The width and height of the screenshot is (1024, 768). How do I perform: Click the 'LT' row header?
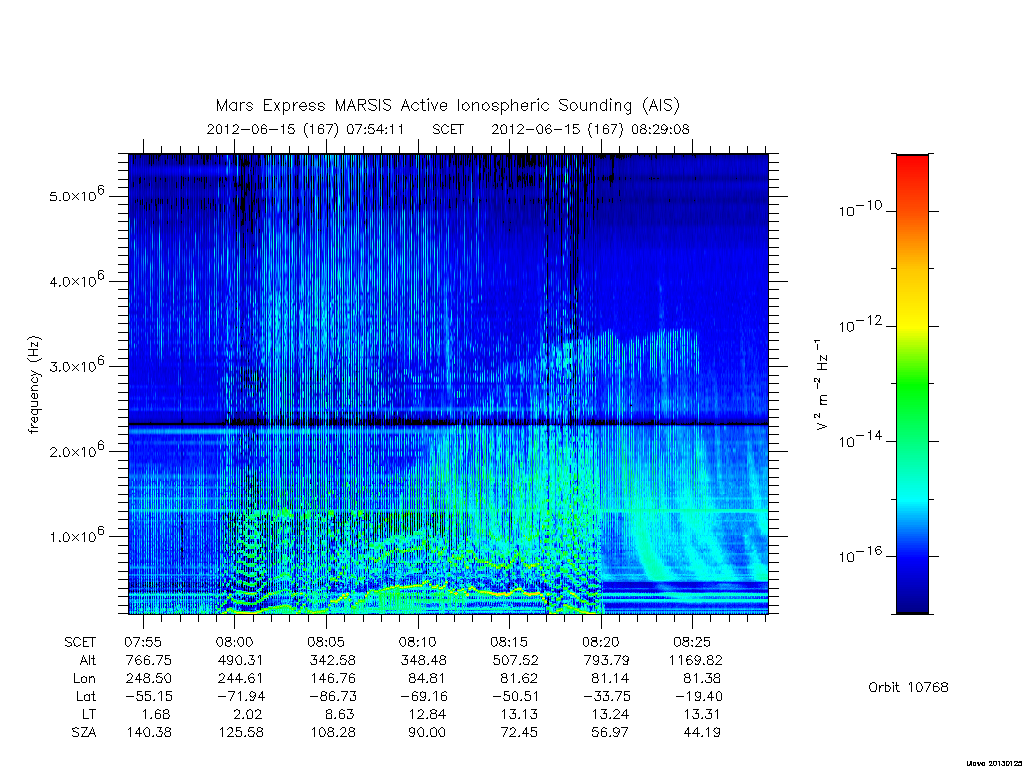[x=89, y=714]
